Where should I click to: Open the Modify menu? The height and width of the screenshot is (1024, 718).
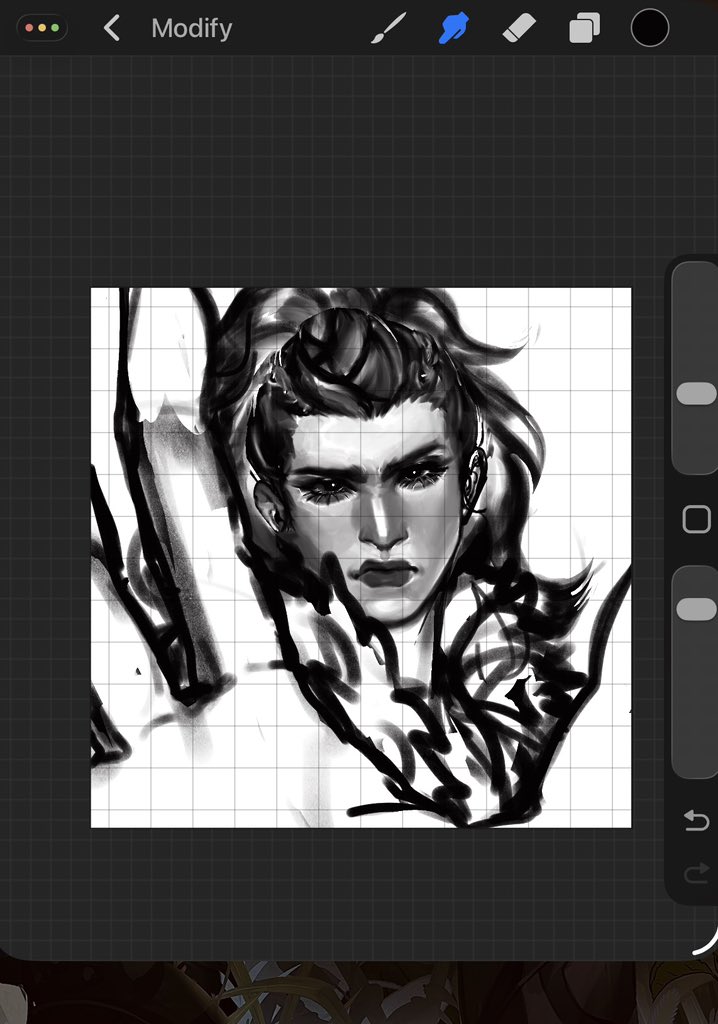pos(191,28)
